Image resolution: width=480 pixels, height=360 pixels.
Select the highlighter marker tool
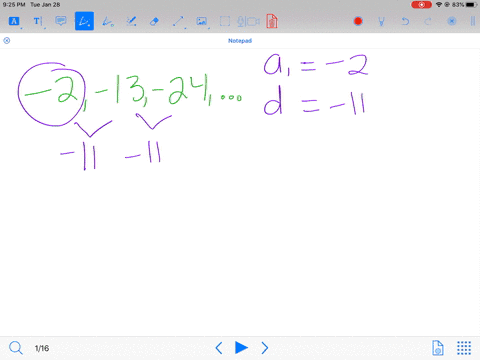(x=131, y=21)
